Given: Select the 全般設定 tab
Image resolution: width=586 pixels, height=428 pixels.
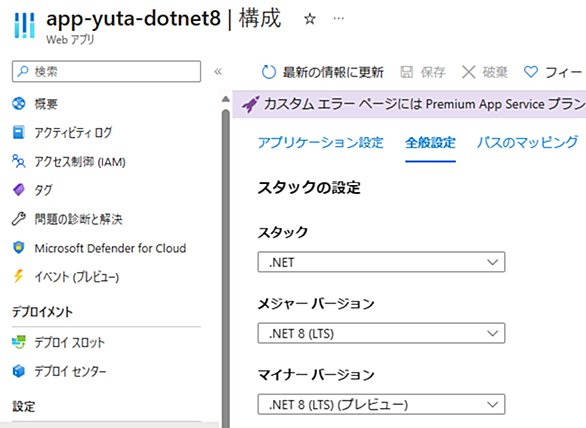Looking at the screenshot, I should [430, 142].
